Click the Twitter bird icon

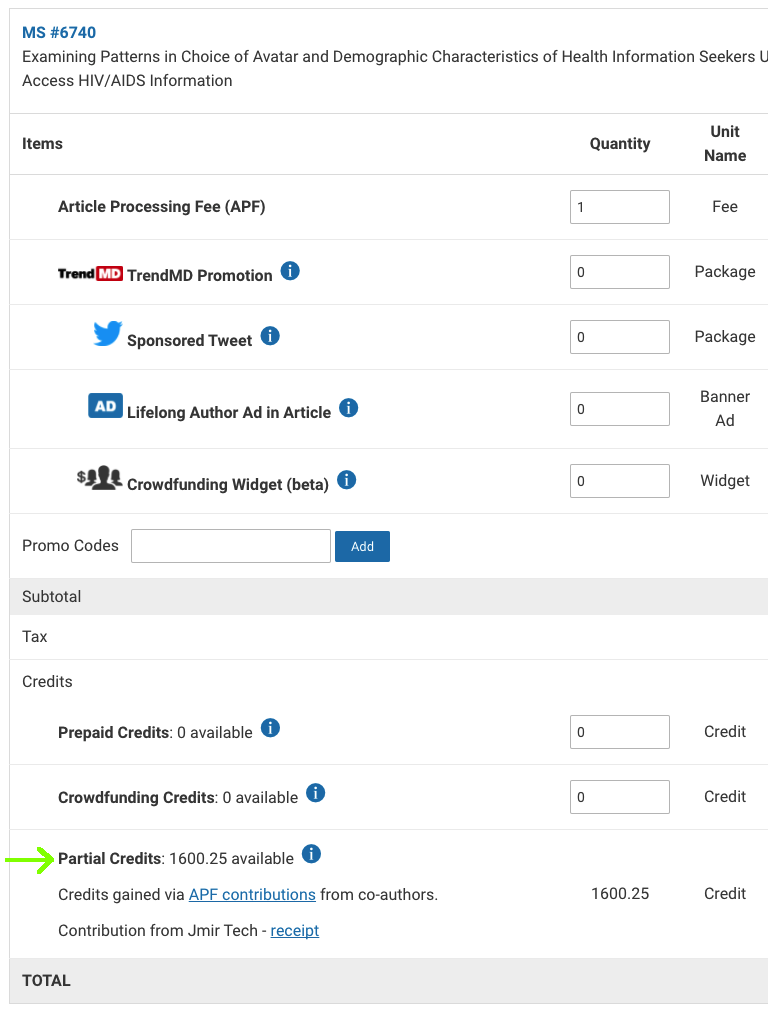pyautogui.click(x=107, y=334)
